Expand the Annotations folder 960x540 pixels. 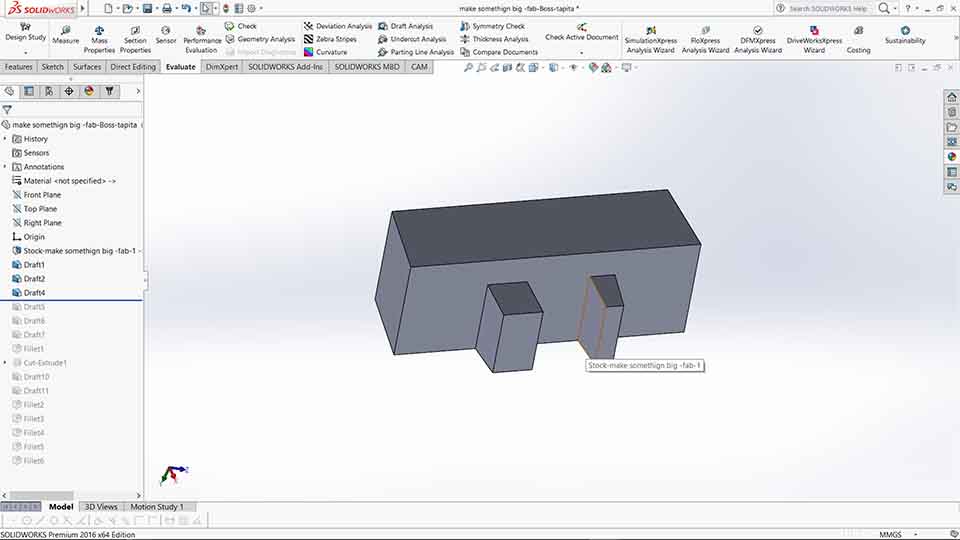click(6, 167)
